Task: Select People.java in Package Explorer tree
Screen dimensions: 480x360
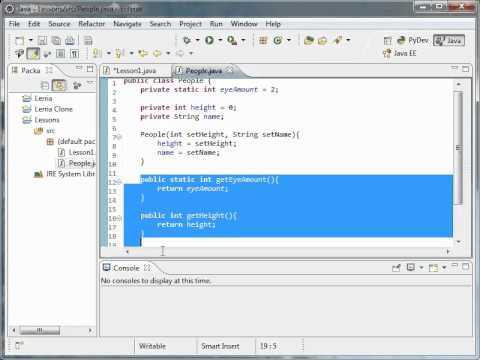Action: [77, 163]
